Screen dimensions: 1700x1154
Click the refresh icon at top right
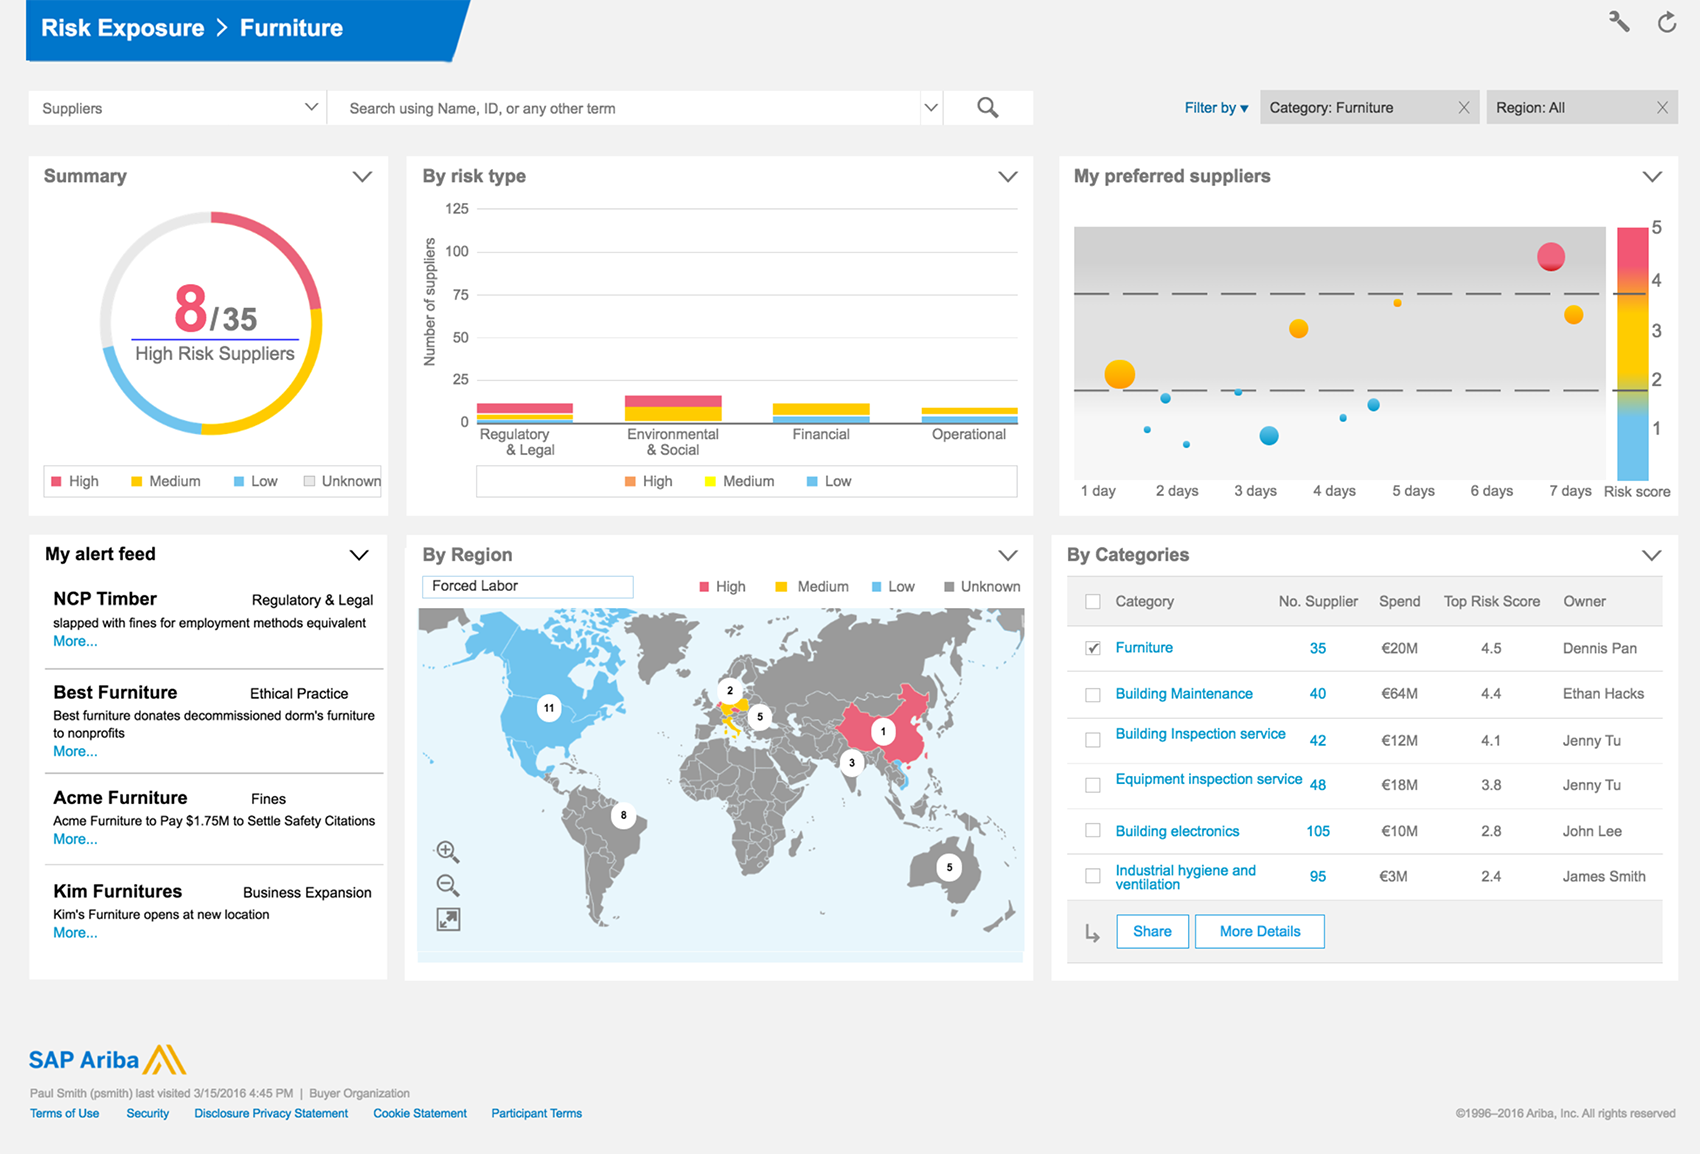click(x=1668, y=21)
